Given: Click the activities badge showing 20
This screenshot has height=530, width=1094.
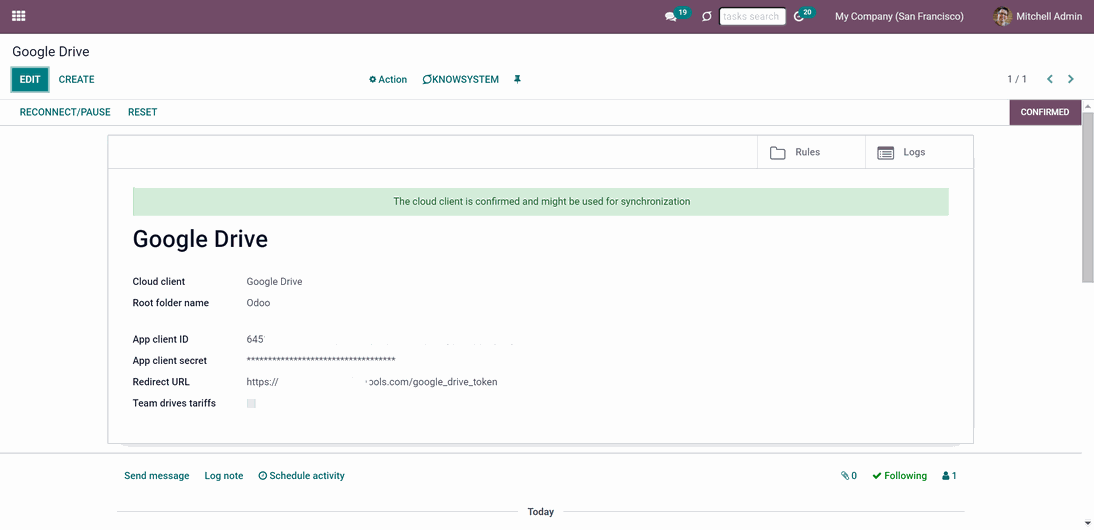Looking at the screenshot, I should click(x=807, y=12).
